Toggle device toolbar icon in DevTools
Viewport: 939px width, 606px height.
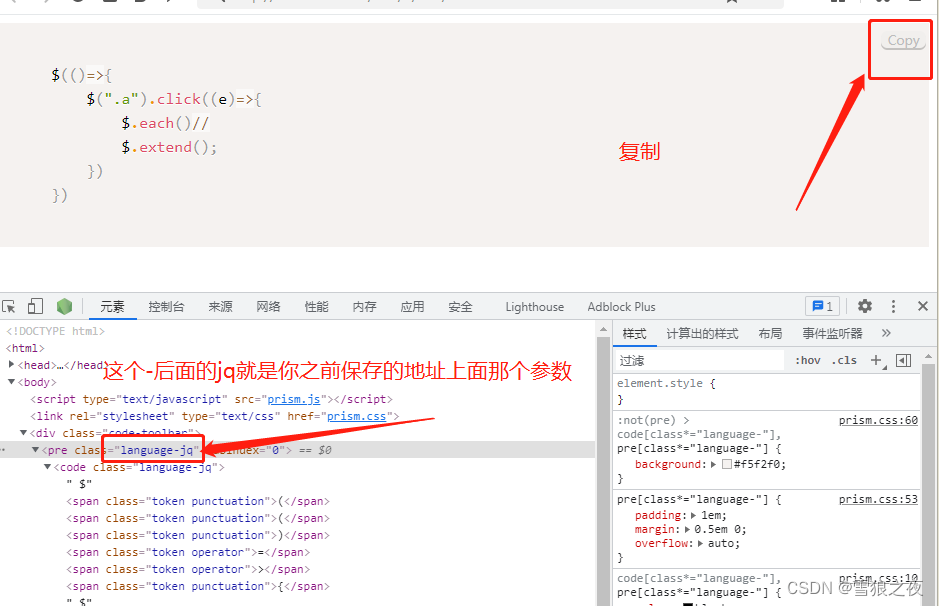point(35,307)
